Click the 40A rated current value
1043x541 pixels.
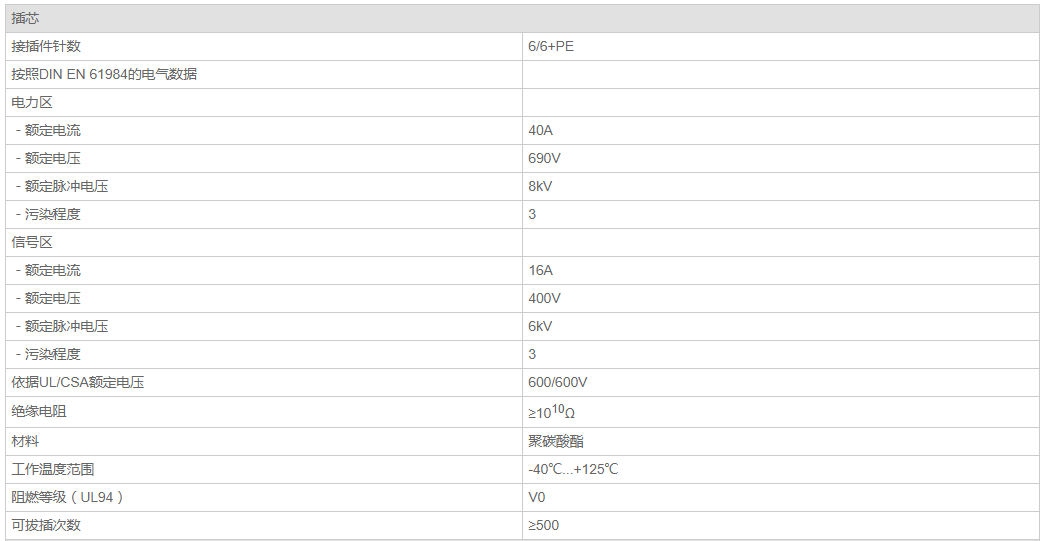[540, 131]
